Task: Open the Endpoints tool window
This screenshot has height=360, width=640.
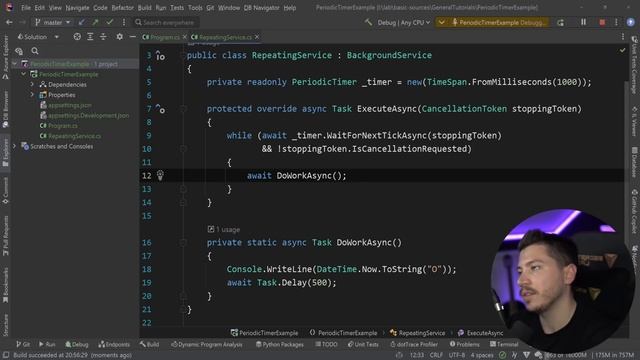Action: point(114,344)
